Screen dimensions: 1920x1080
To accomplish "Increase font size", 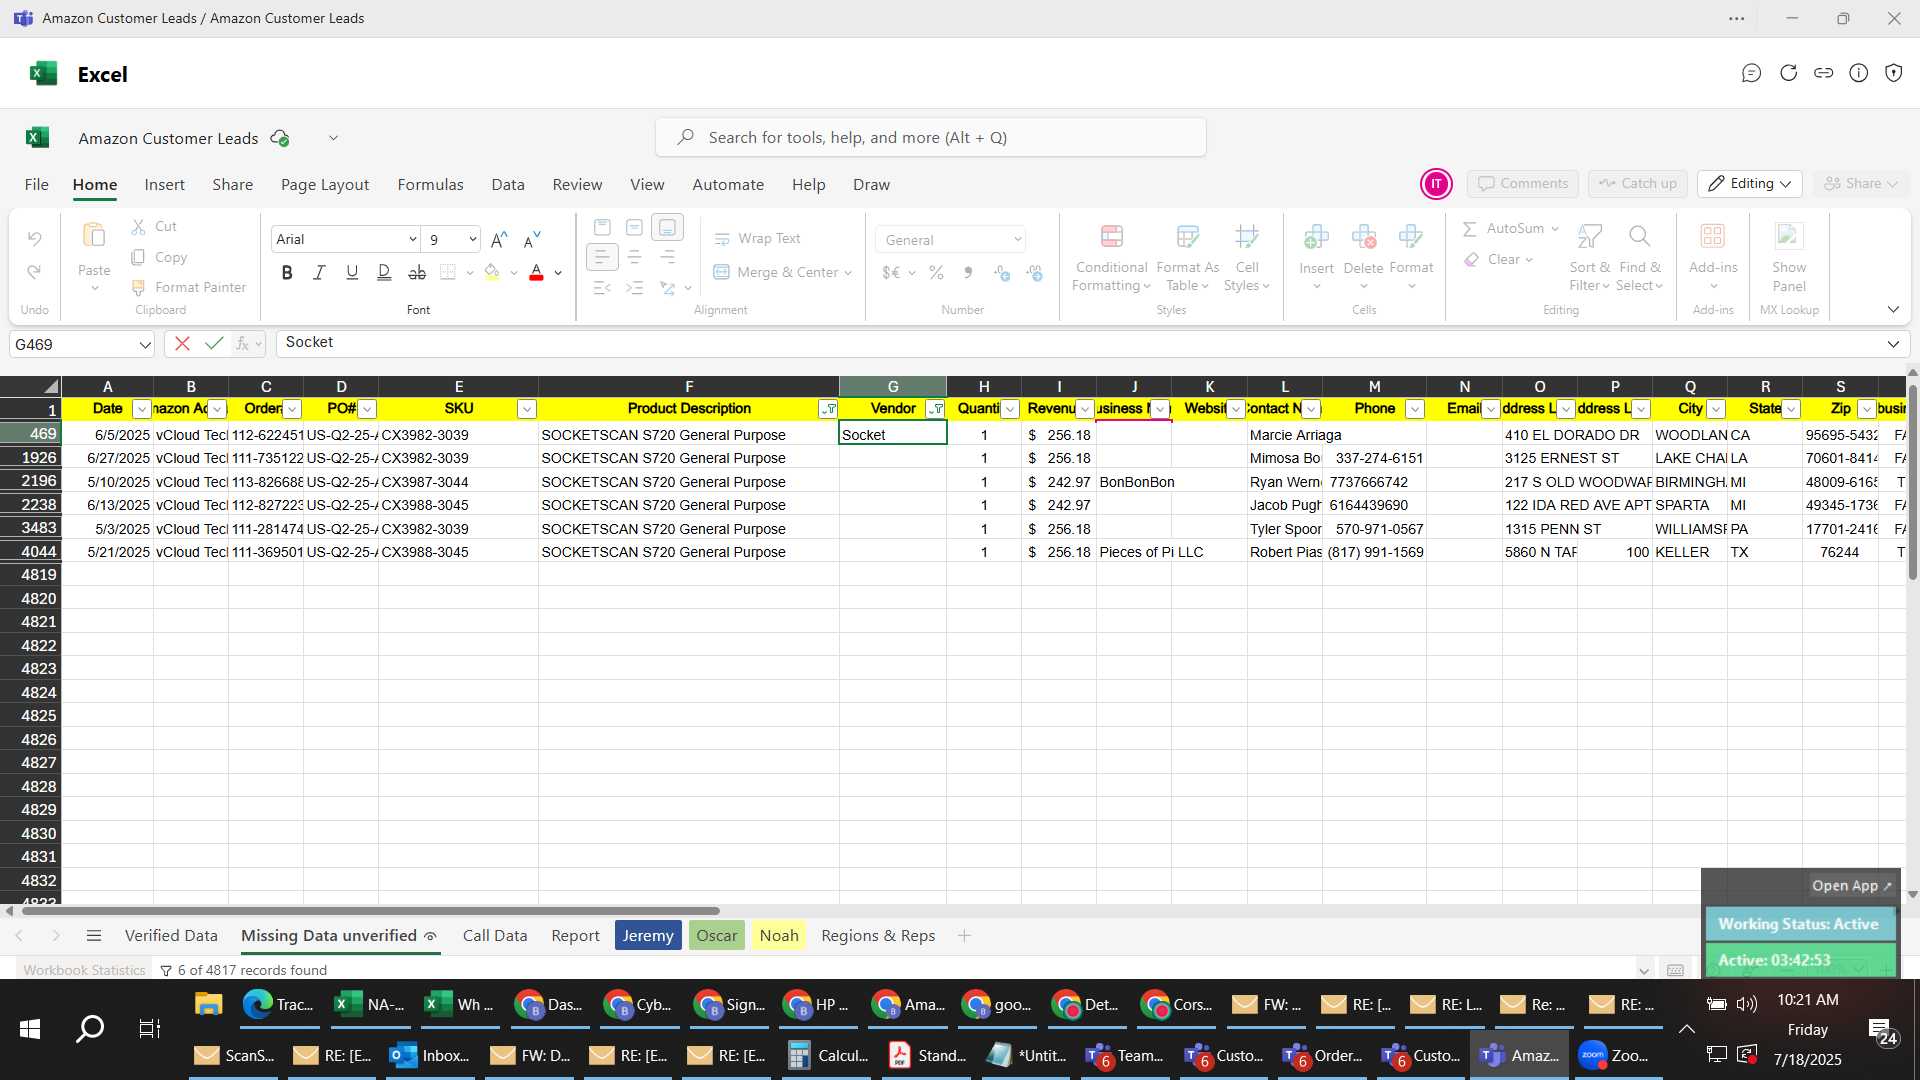I will [x=499, y=239].
